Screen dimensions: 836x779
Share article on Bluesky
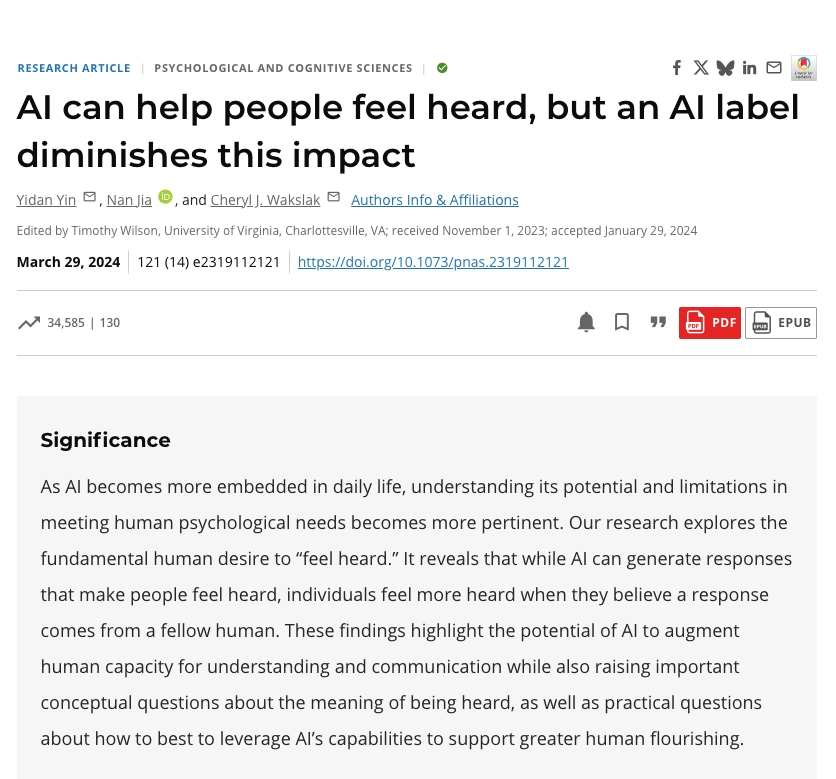pyautogui.click(x=725, y=68)
